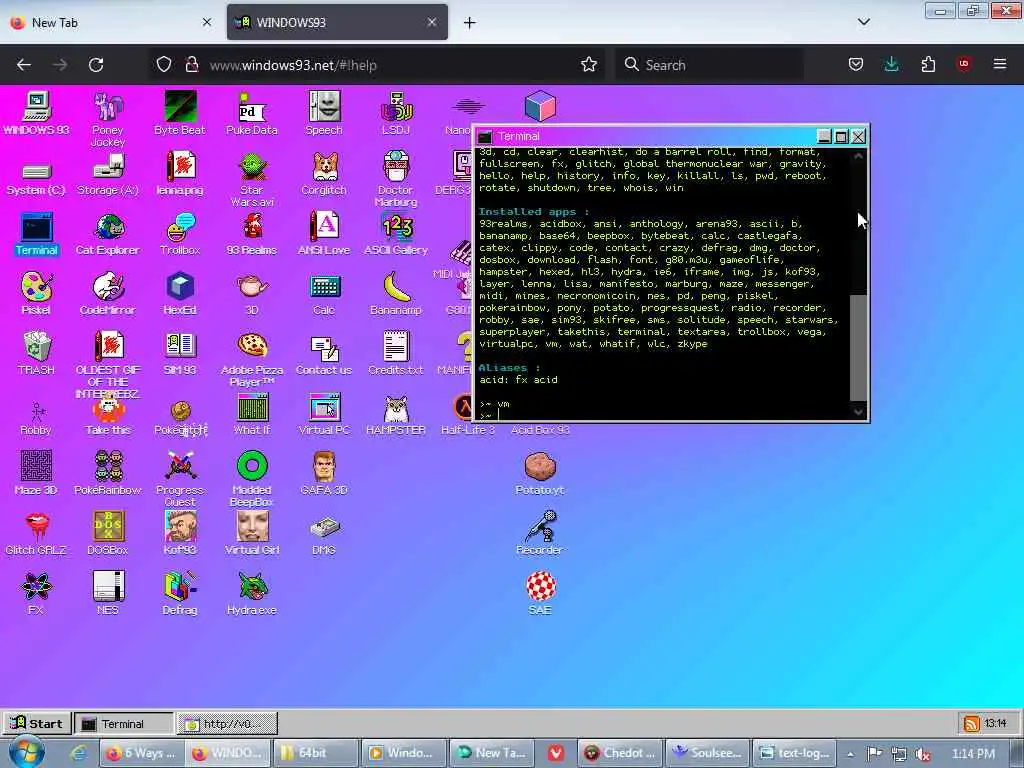Click Terminal scrollbar down arrow
Viewport: 1024px width, 768px height.
click(x=858, y=411)
